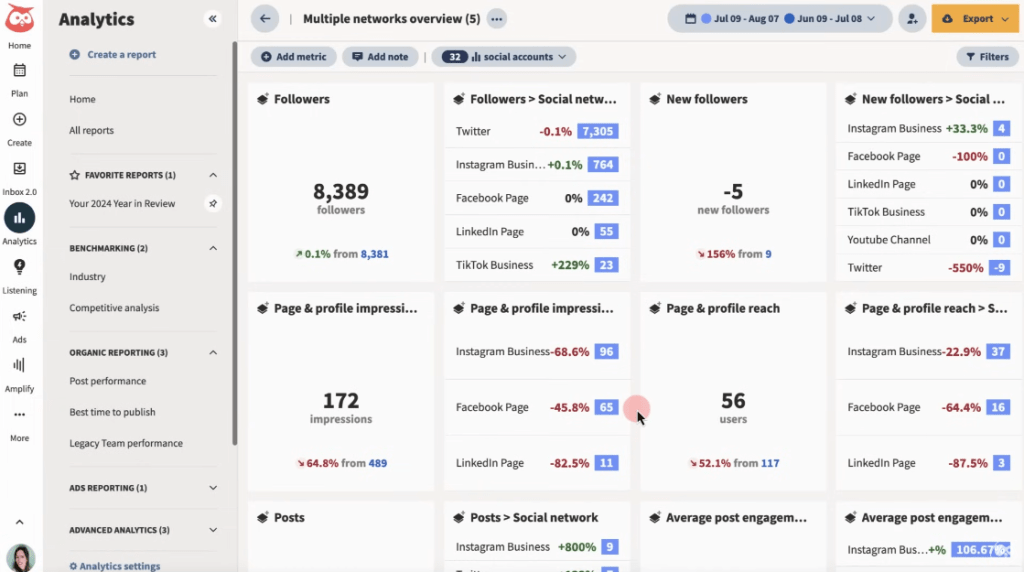Open the 32 social accounts dropdown
Viewport: 1024px width, 572px height.
(504, 57)
